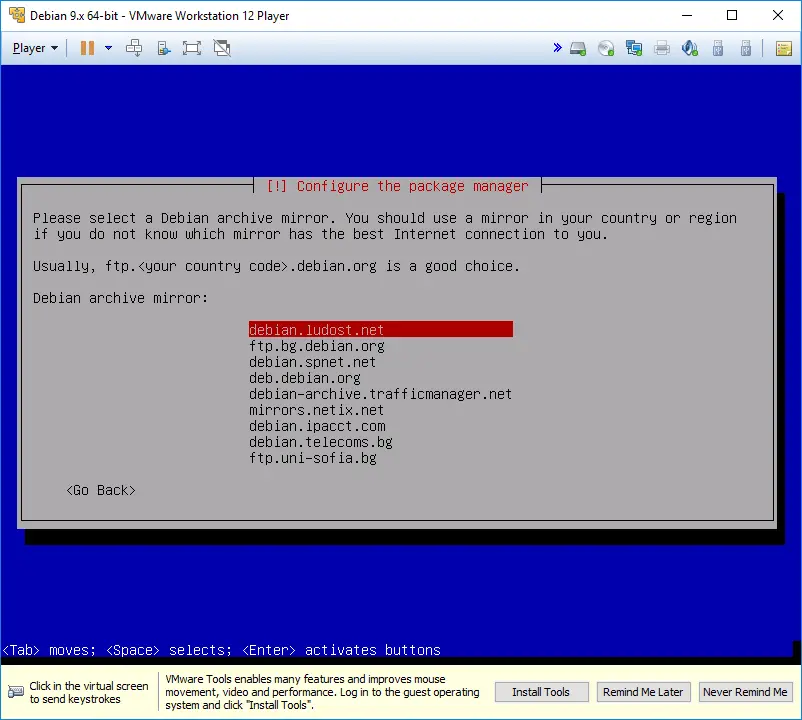The image size is (802, 720).
Task: Click Remind Me Later button
Action: (x=643, y=692)
